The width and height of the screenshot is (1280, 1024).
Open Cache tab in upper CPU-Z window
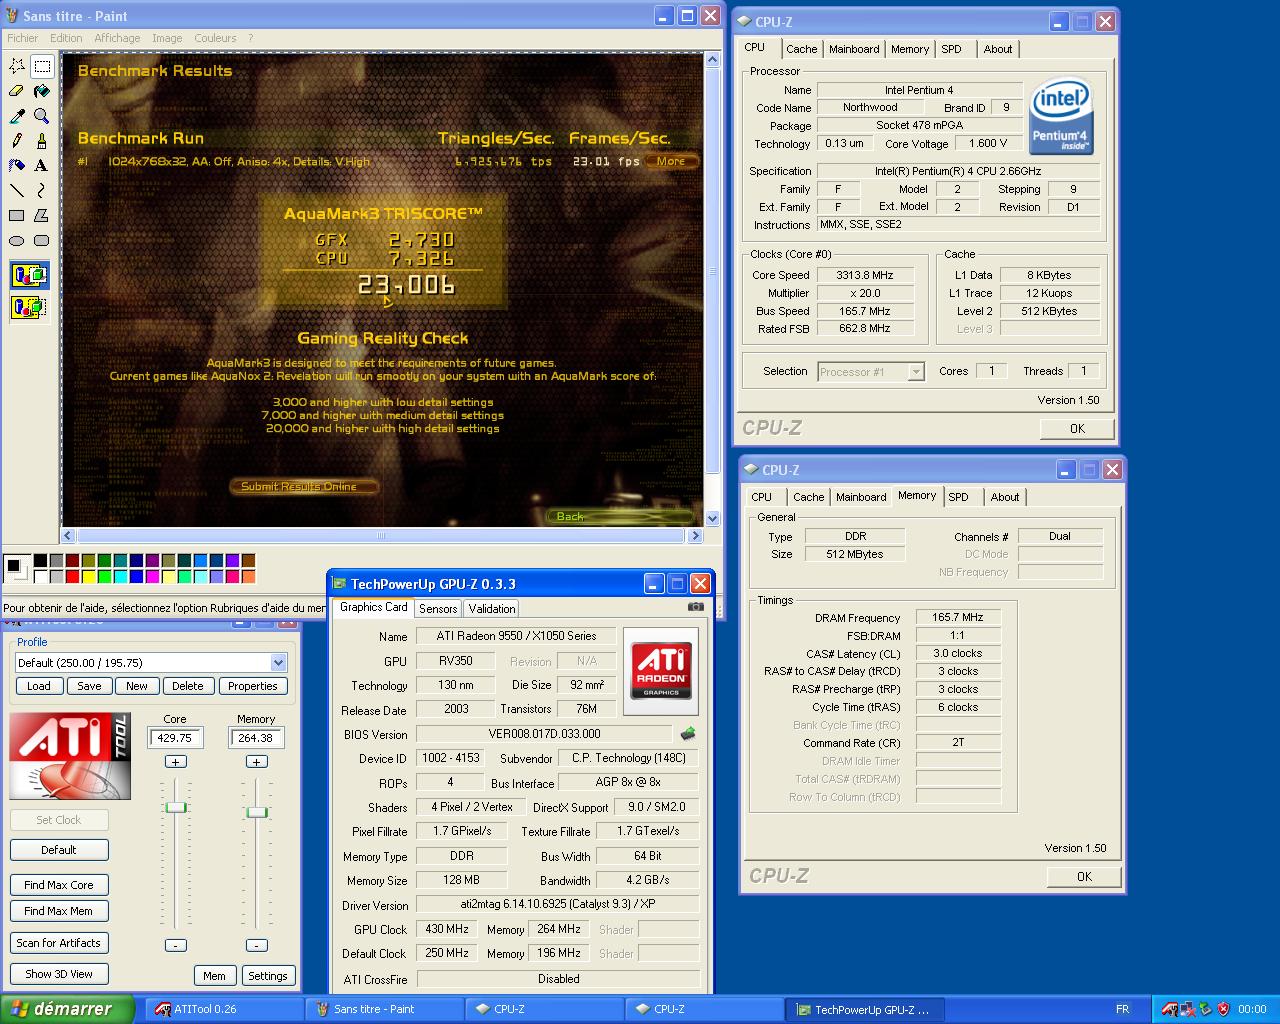coord(801,49)
